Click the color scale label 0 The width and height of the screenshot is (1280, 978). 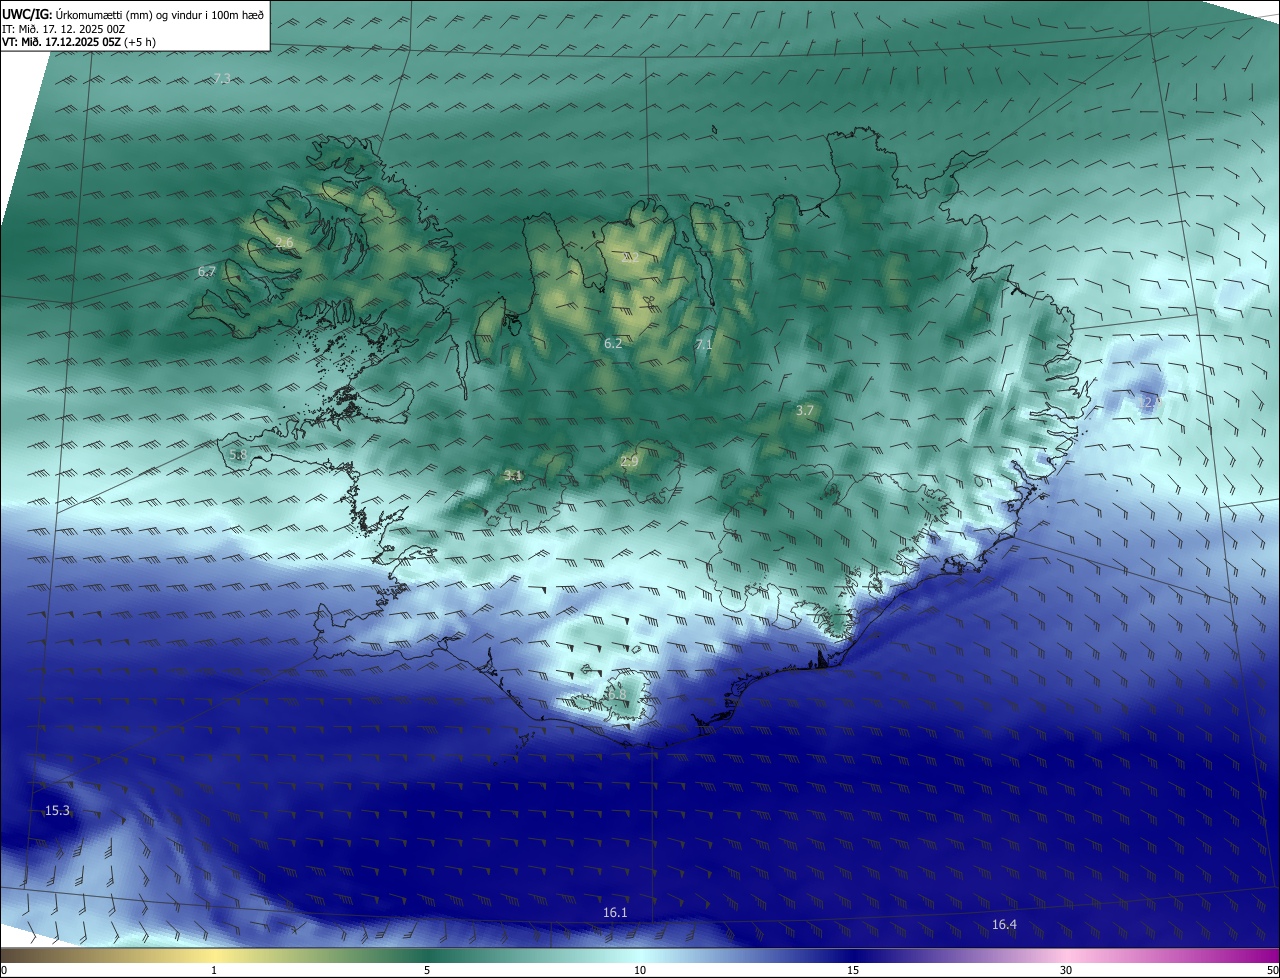[4, 970]
